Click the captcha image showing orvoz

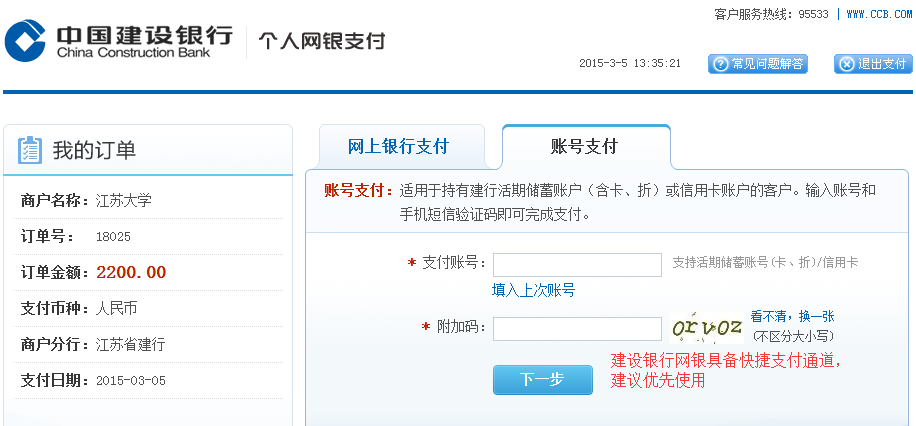click(707, 328)
